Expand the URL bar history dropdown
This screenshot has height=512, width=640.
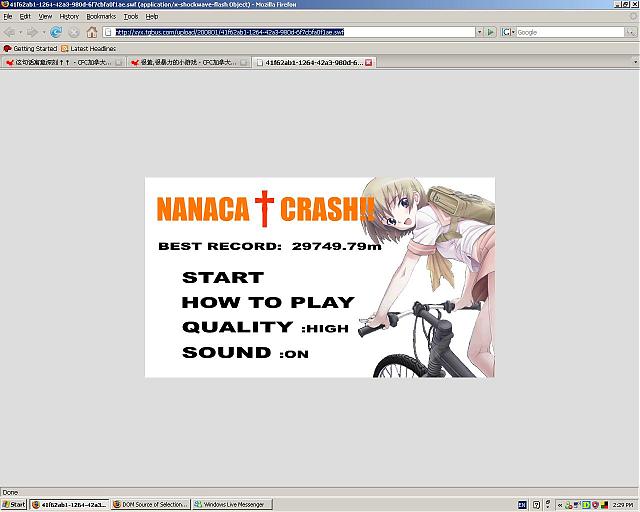coord(478,32)
